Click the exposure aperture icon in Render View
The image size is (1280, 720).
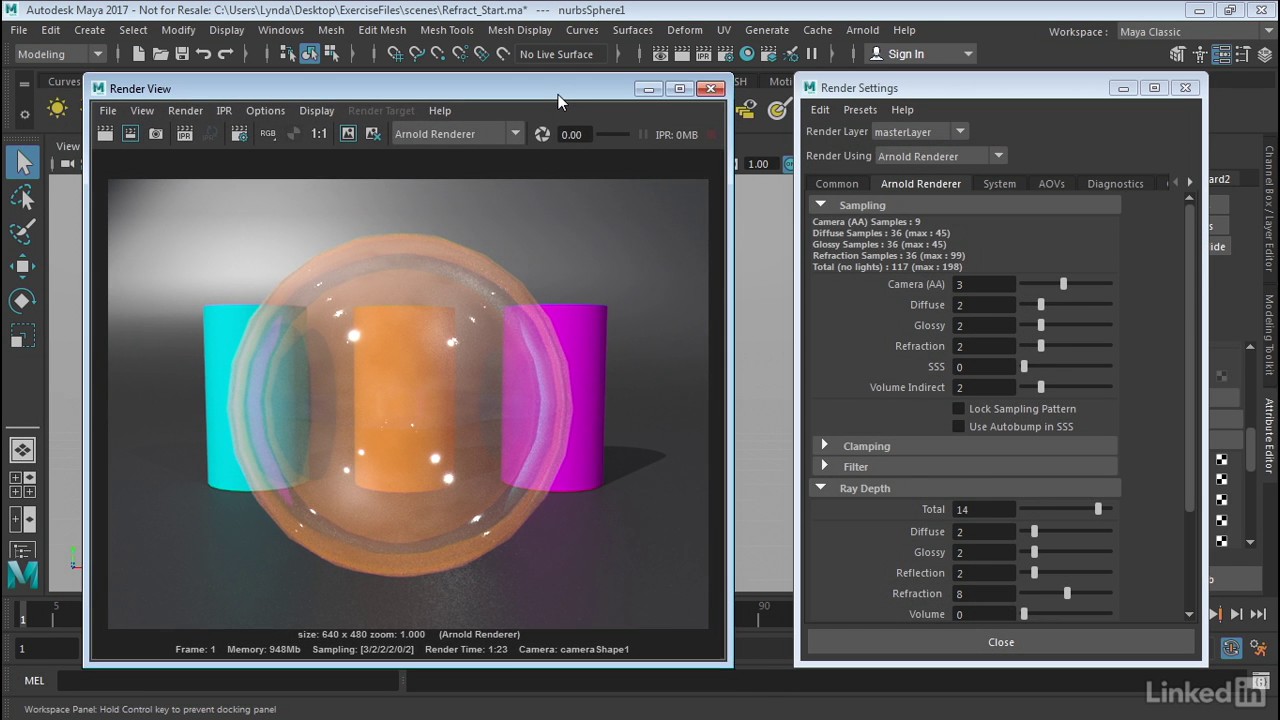(542, 134)
